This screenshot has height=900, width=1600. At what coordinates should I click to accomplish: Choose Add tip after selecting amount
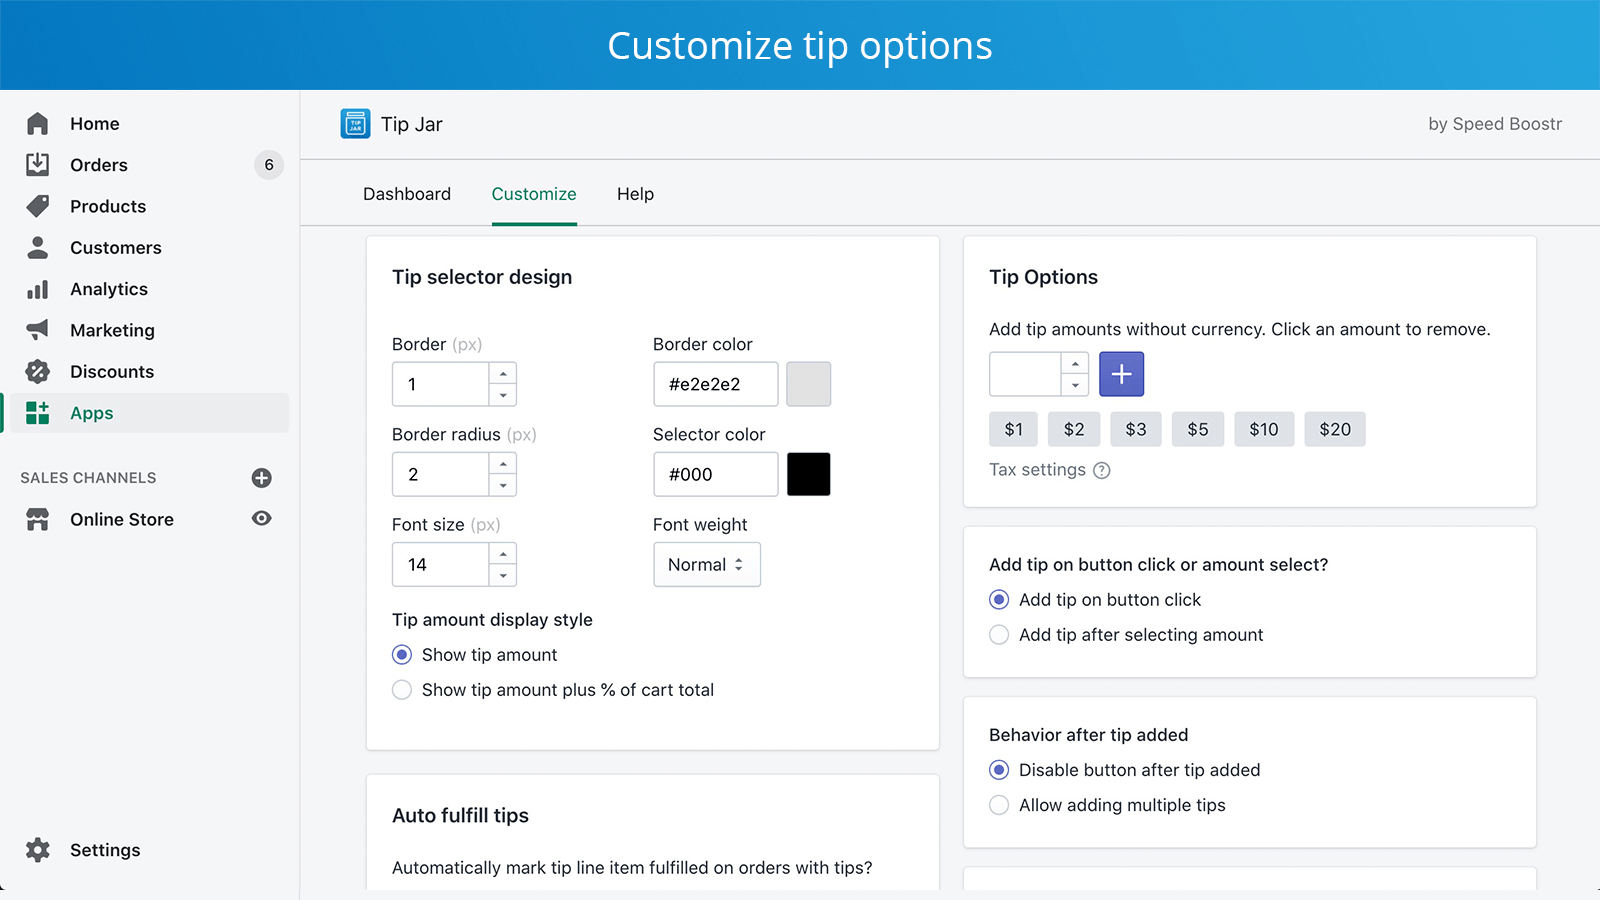(x=999, y=635)
